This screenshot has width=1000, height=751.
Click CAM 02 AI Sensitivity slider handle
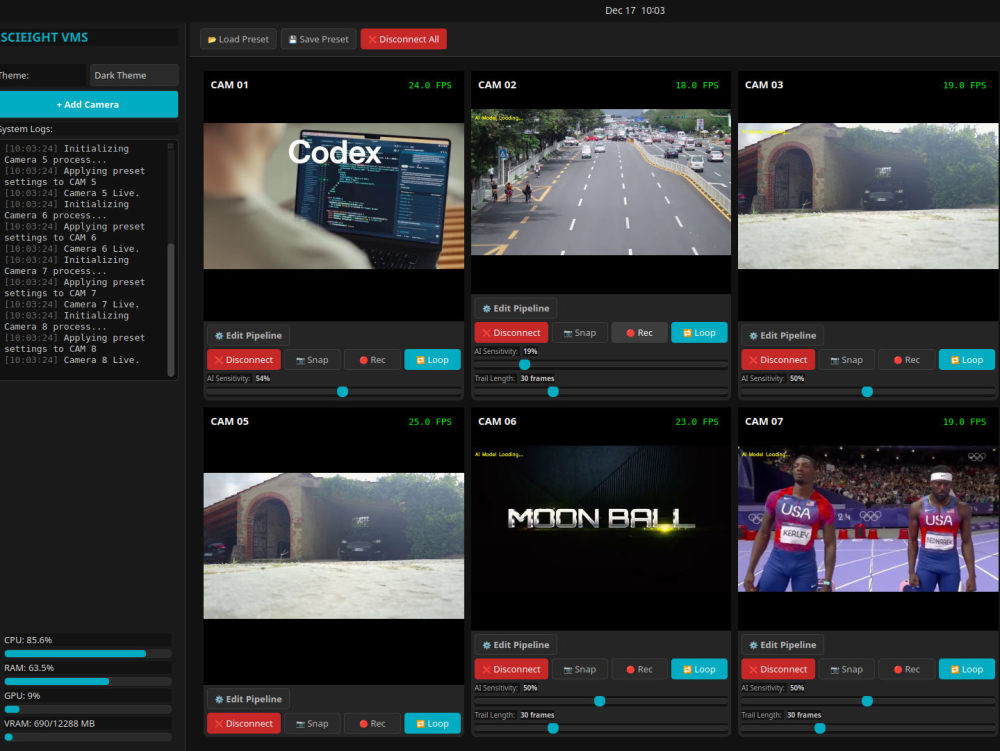coord(524,365)
